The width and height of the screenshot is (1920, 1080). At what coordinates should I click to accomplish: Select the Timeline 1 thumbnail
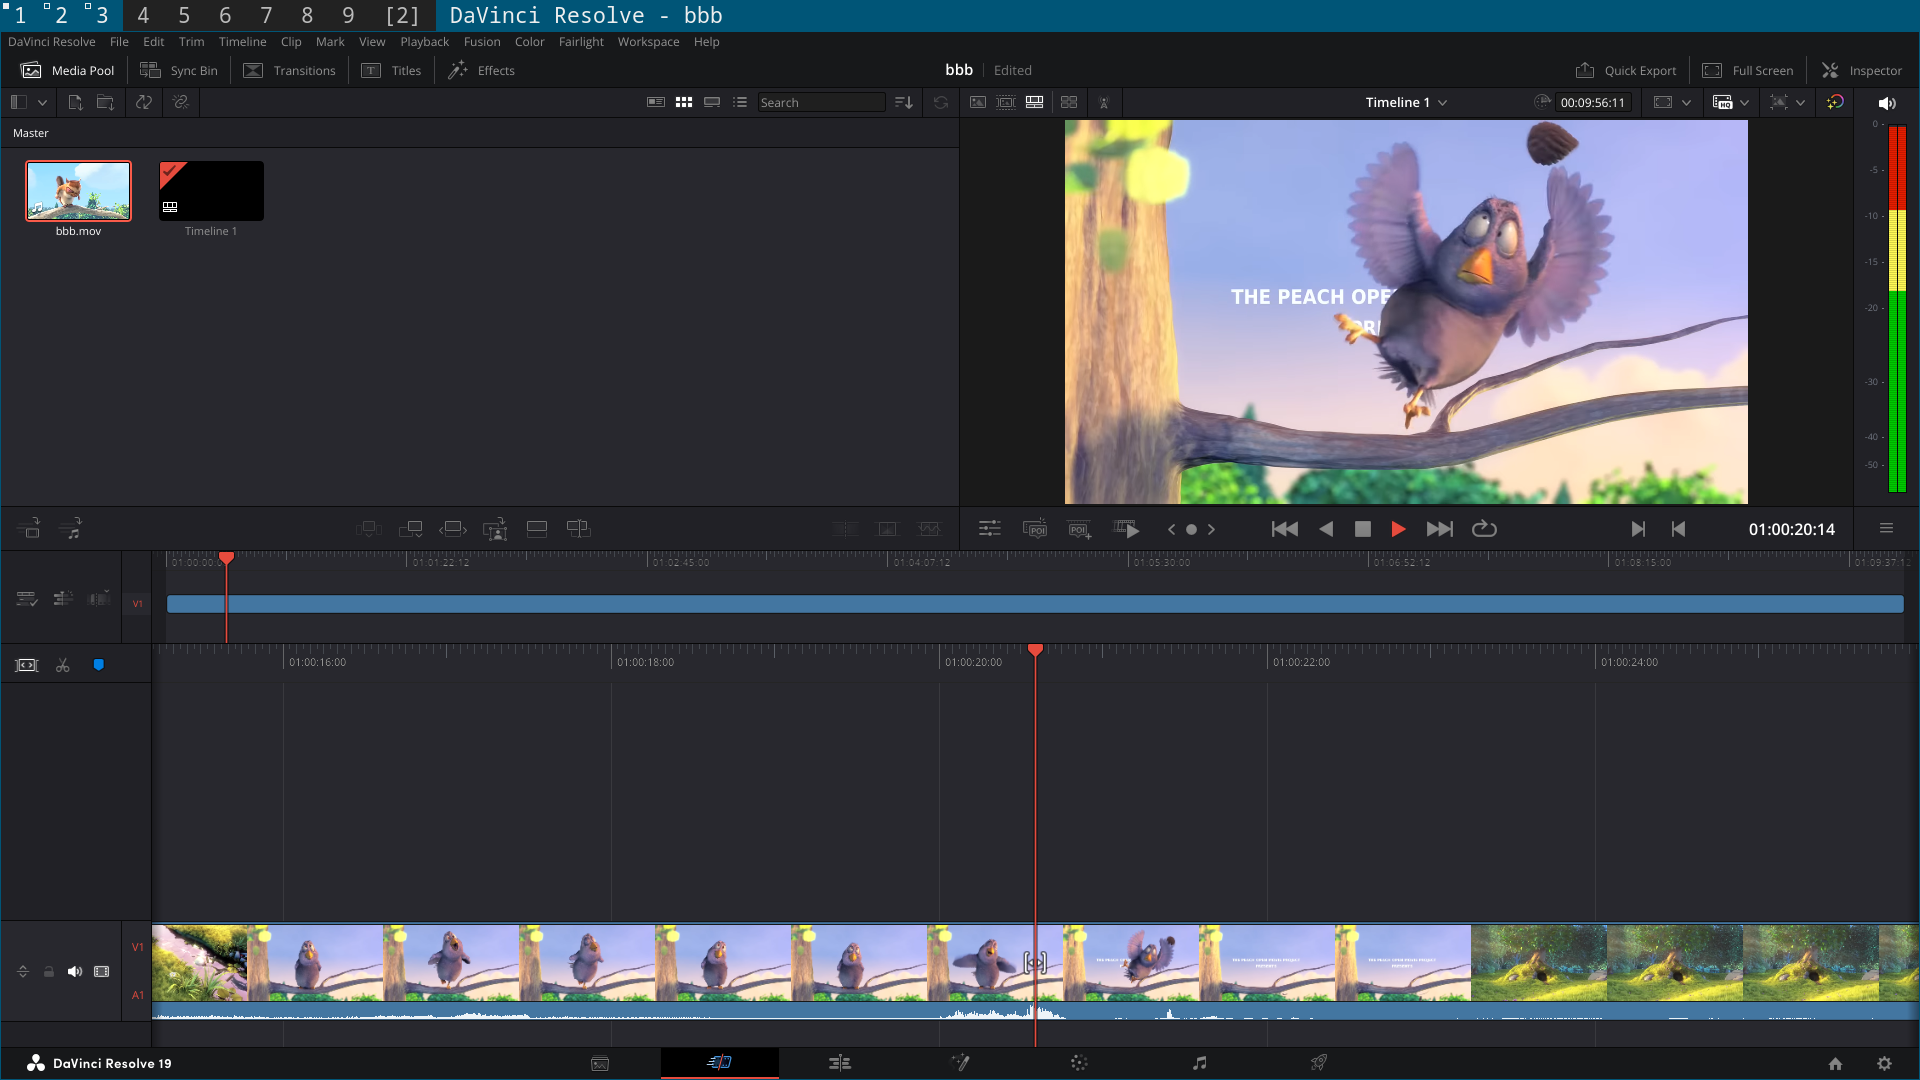tap(211, 191)
